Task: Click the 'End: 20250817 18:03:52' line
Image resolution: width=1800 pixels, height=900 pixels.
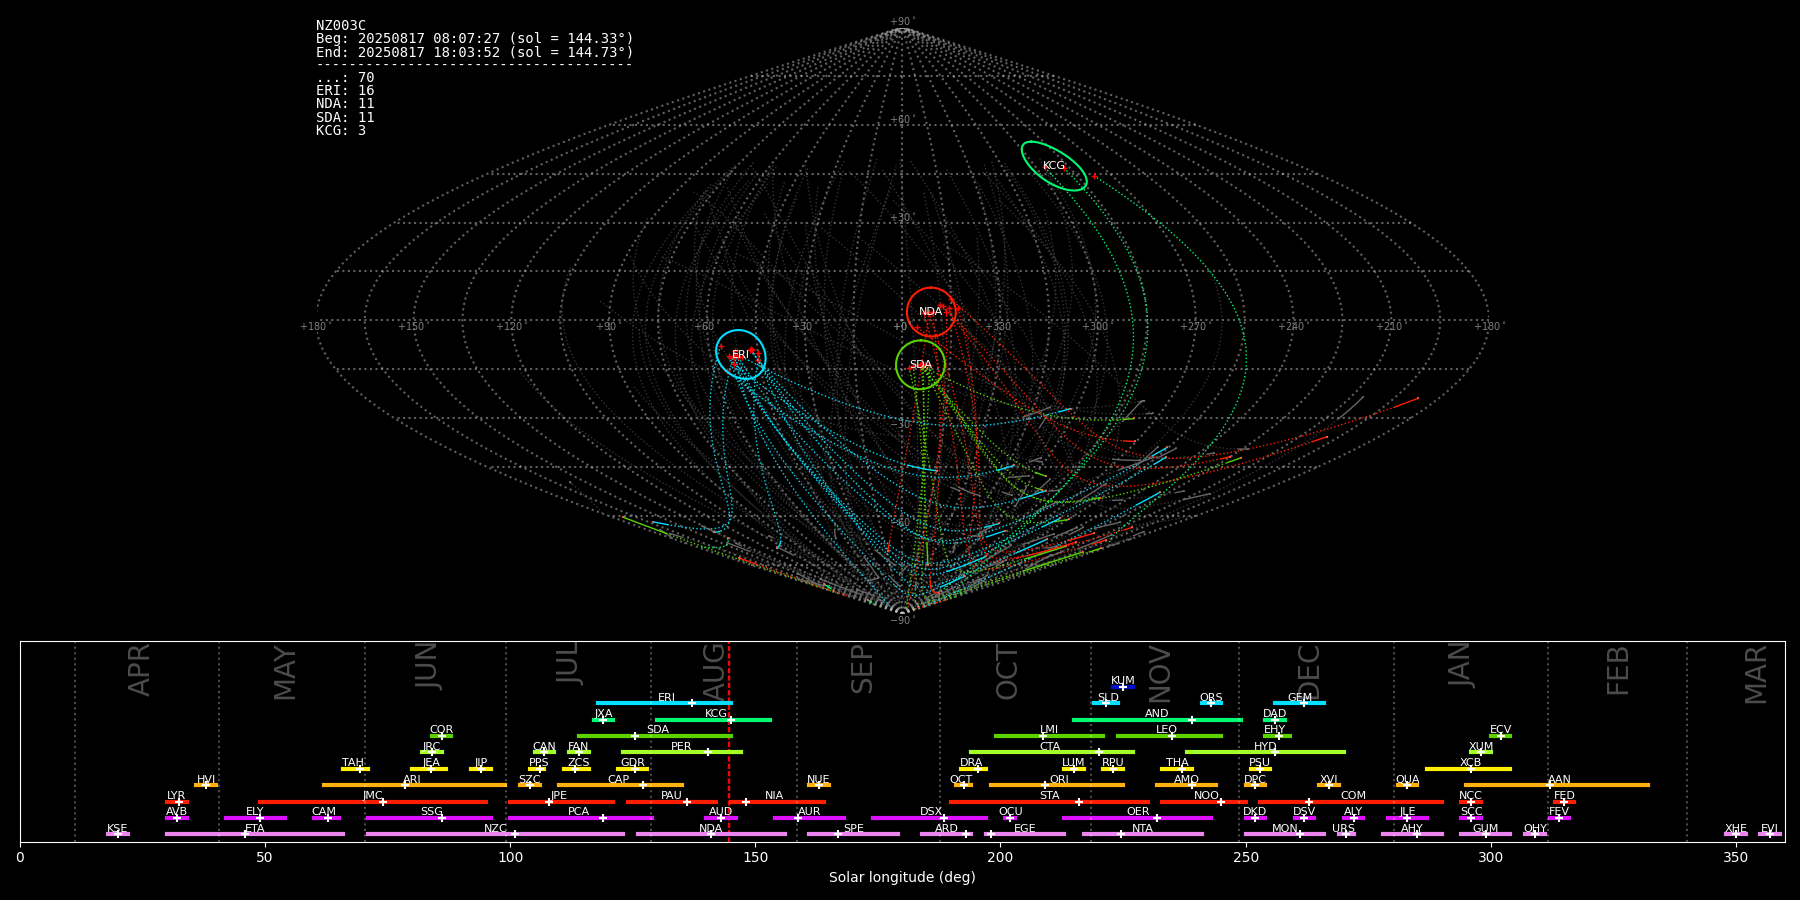Action: tap(475, 52)
